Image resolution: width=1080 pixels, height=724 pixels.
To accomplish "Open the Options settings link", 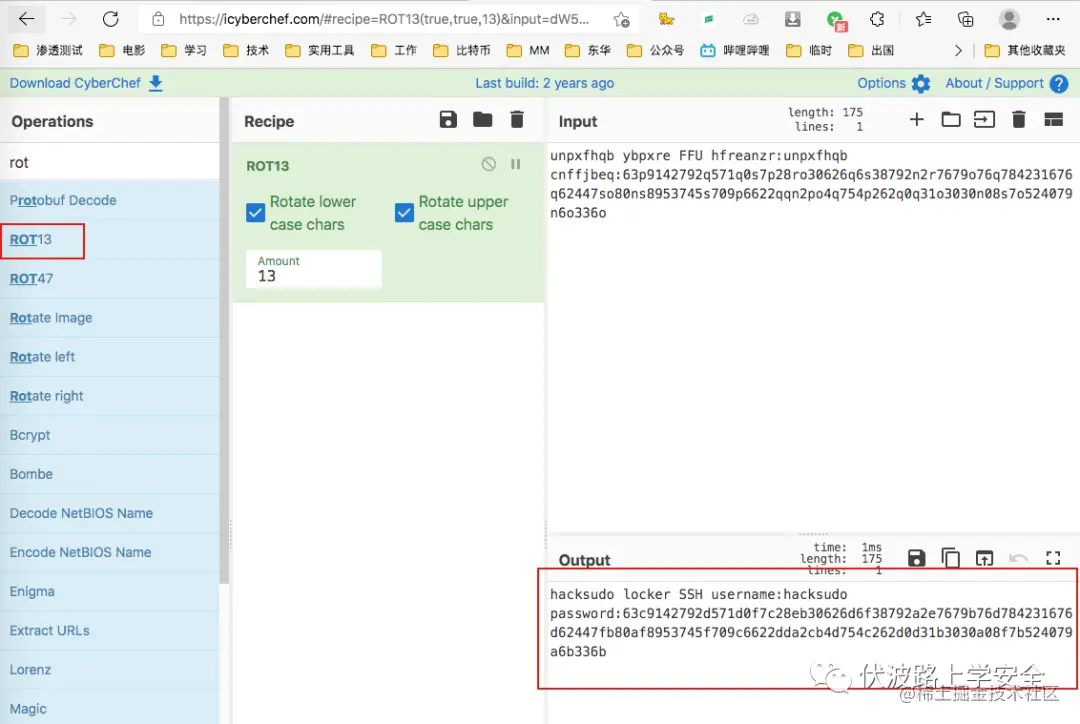I will 894,83.
